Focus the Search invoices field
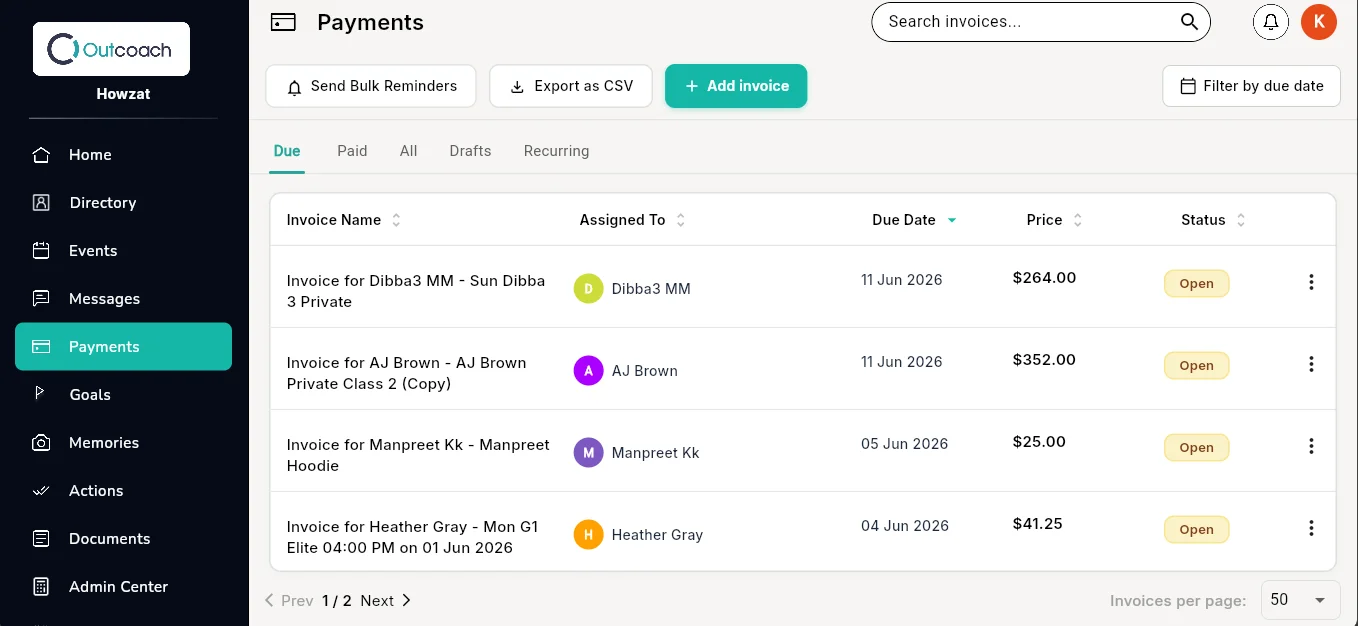Viewport: 1358px width, 626px height. 1041,22
